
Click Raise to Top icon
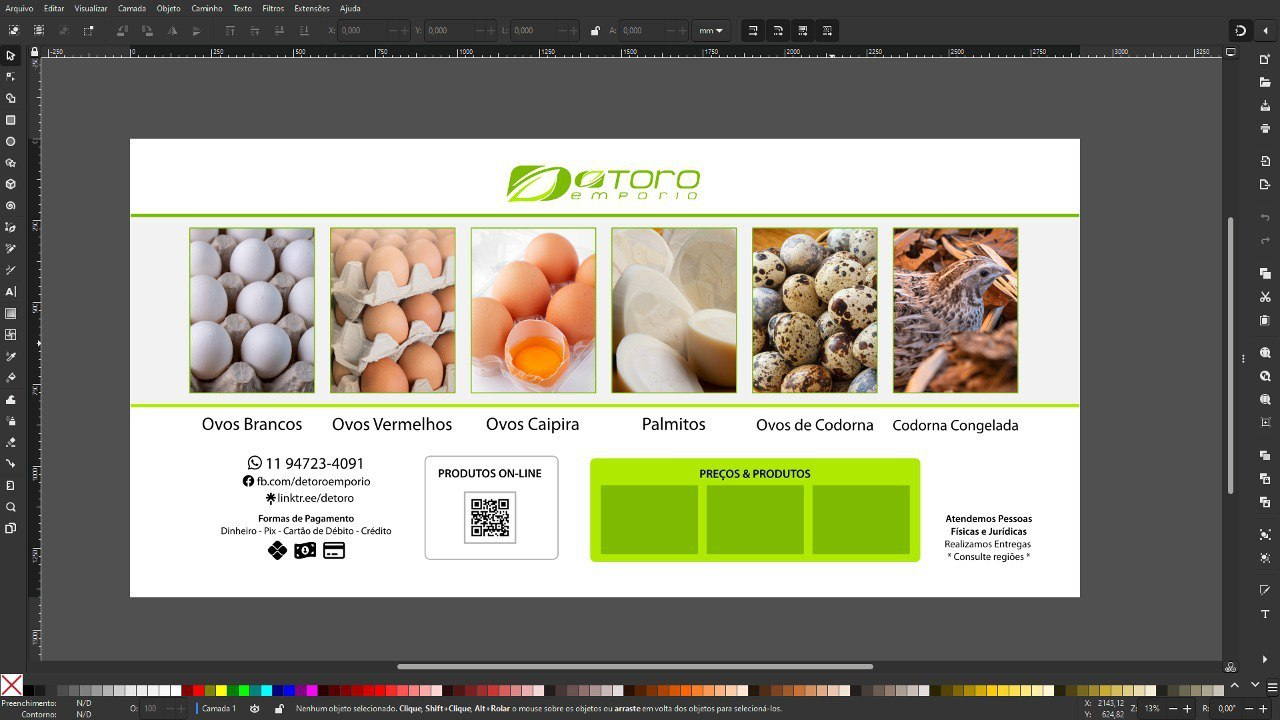230,31
